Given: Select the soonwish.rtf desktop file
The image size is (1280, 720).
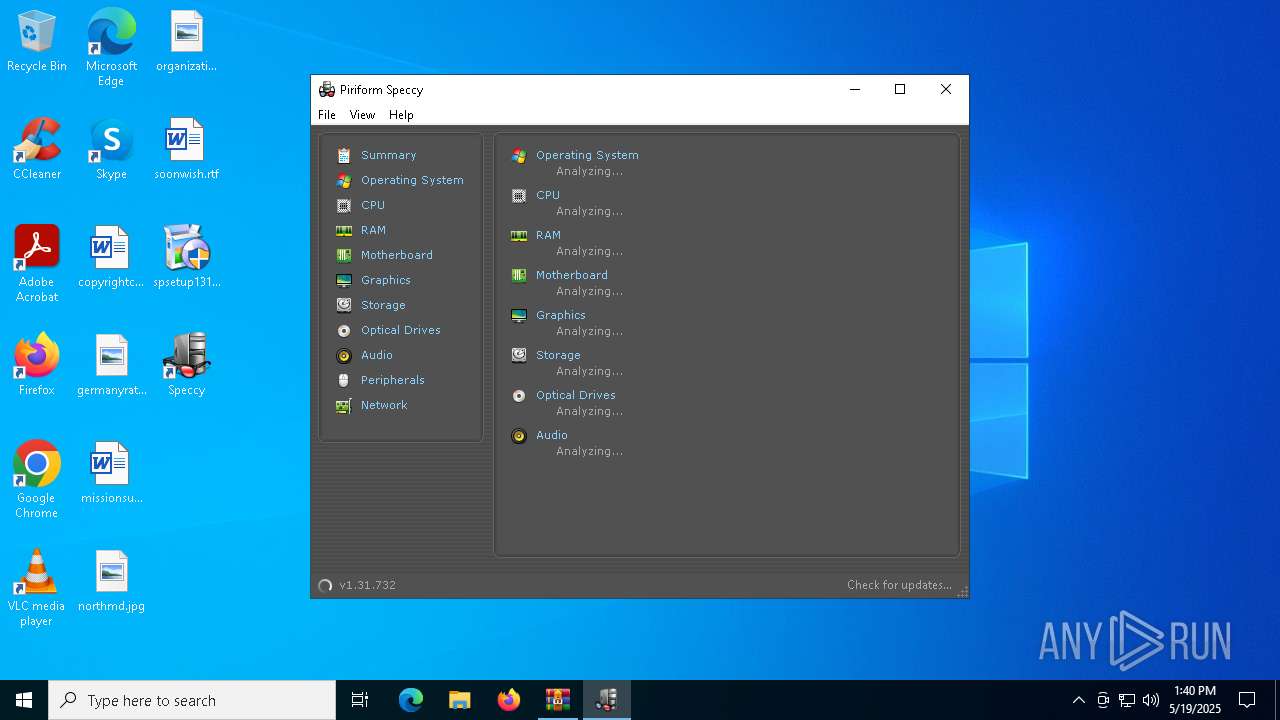Looking at the screenshot, I should tap(186, 149).
